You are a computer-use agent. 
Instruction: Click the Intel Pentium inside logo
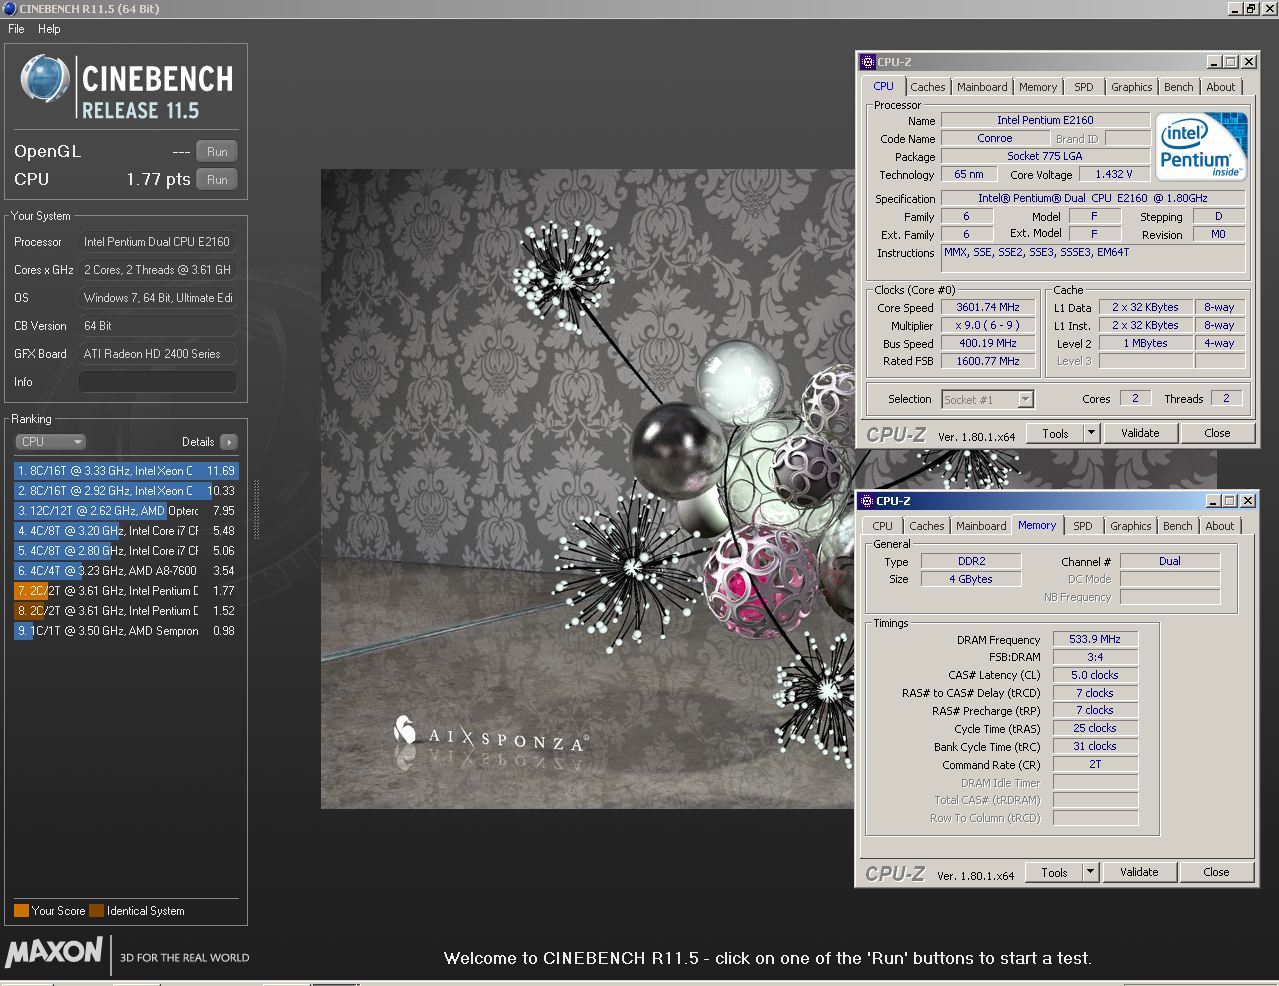[1202, 146]
